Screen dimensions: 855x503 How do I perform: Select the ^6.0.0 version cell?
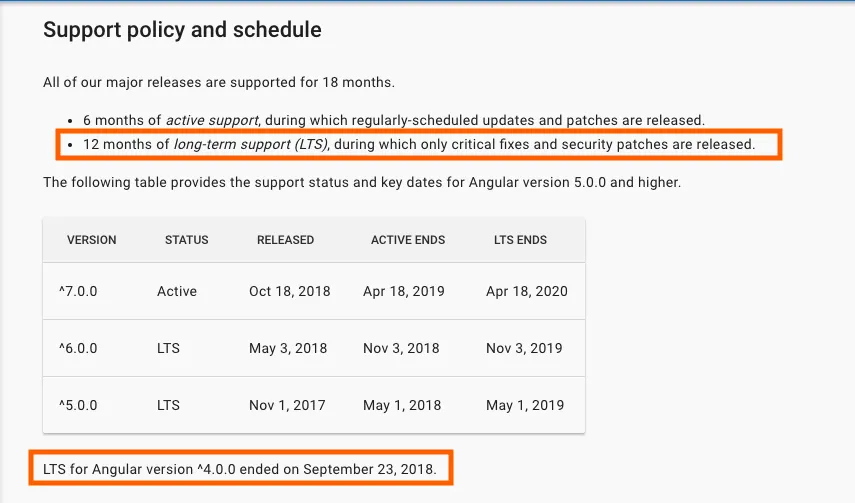(x=78, y=348)
